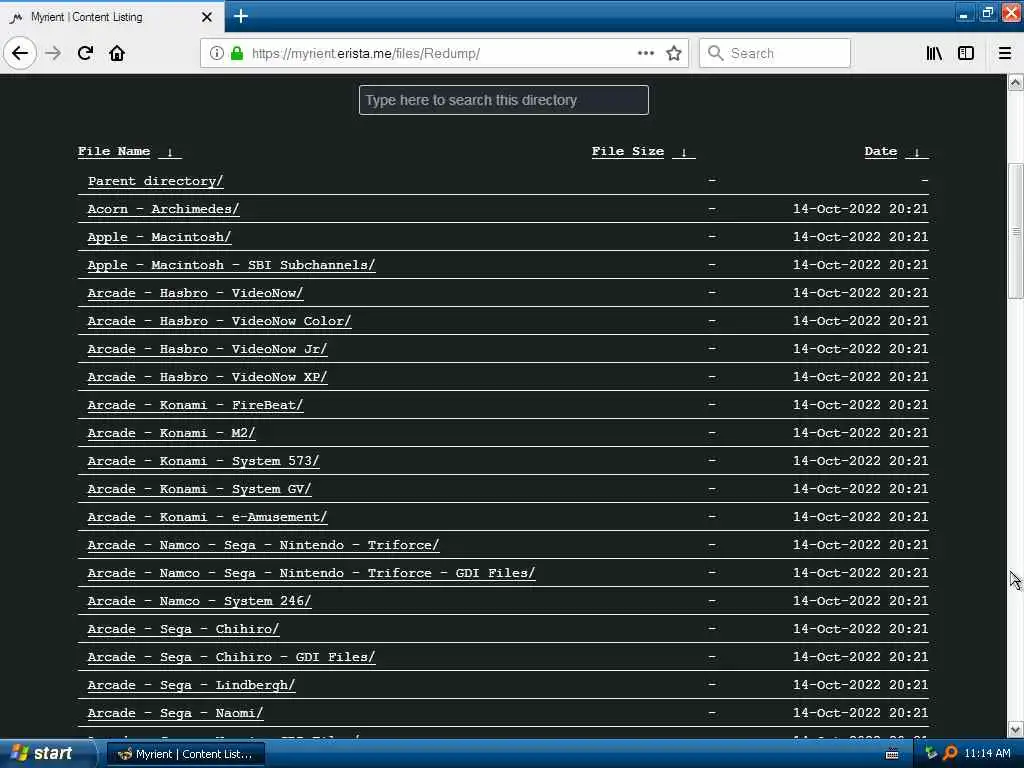Open Apple - Macintosh - SBI Subchannels folder
This screenshot has width=1024, height=768.
[231, 265]
